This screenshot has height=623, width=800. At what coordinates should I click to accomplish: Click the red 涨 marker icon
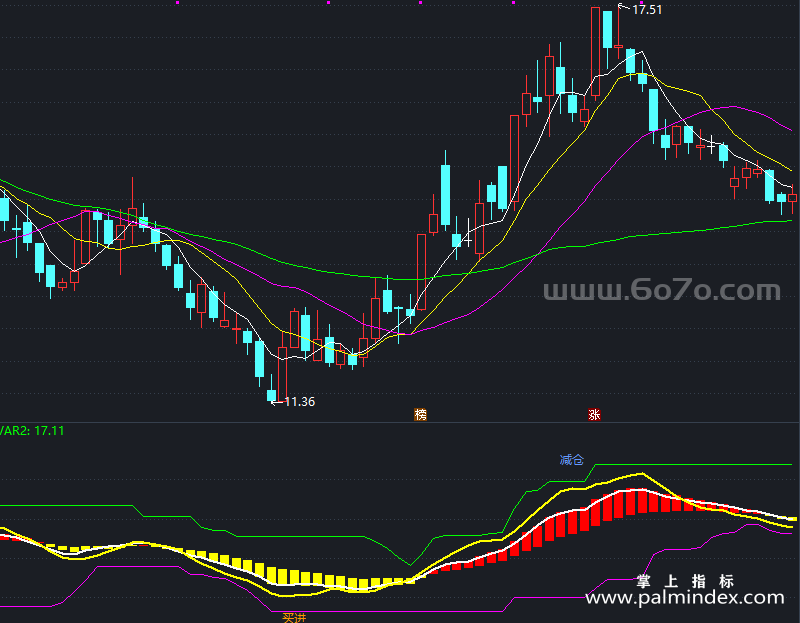click(x=594, y=414)
